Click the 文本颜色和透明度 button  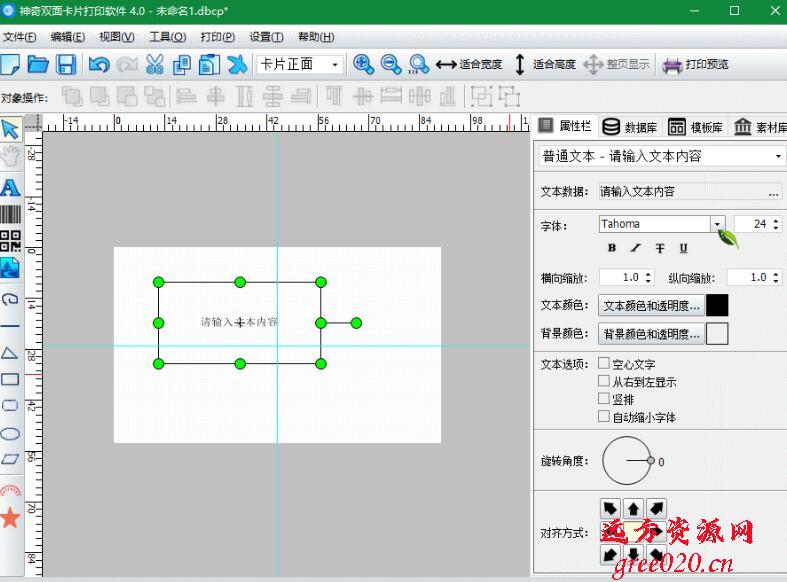pyautogui.click(x=651, y=306)
